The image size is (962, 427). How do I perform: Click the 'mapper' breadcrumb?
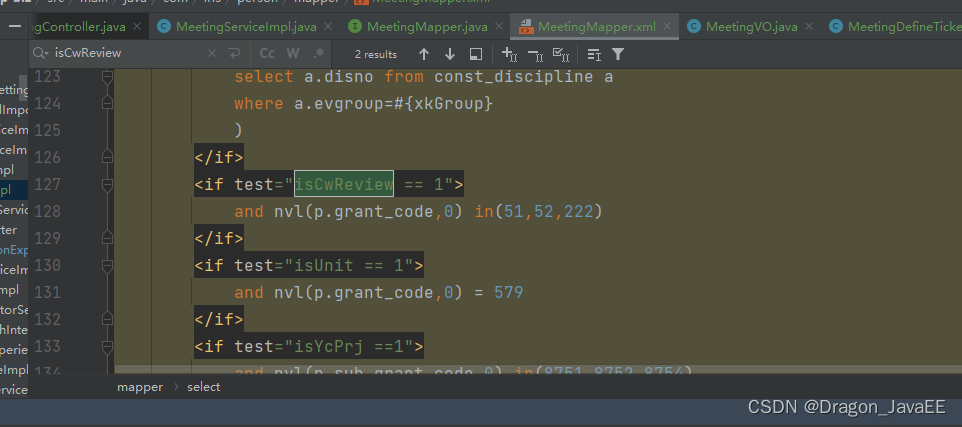coord(140,387)
